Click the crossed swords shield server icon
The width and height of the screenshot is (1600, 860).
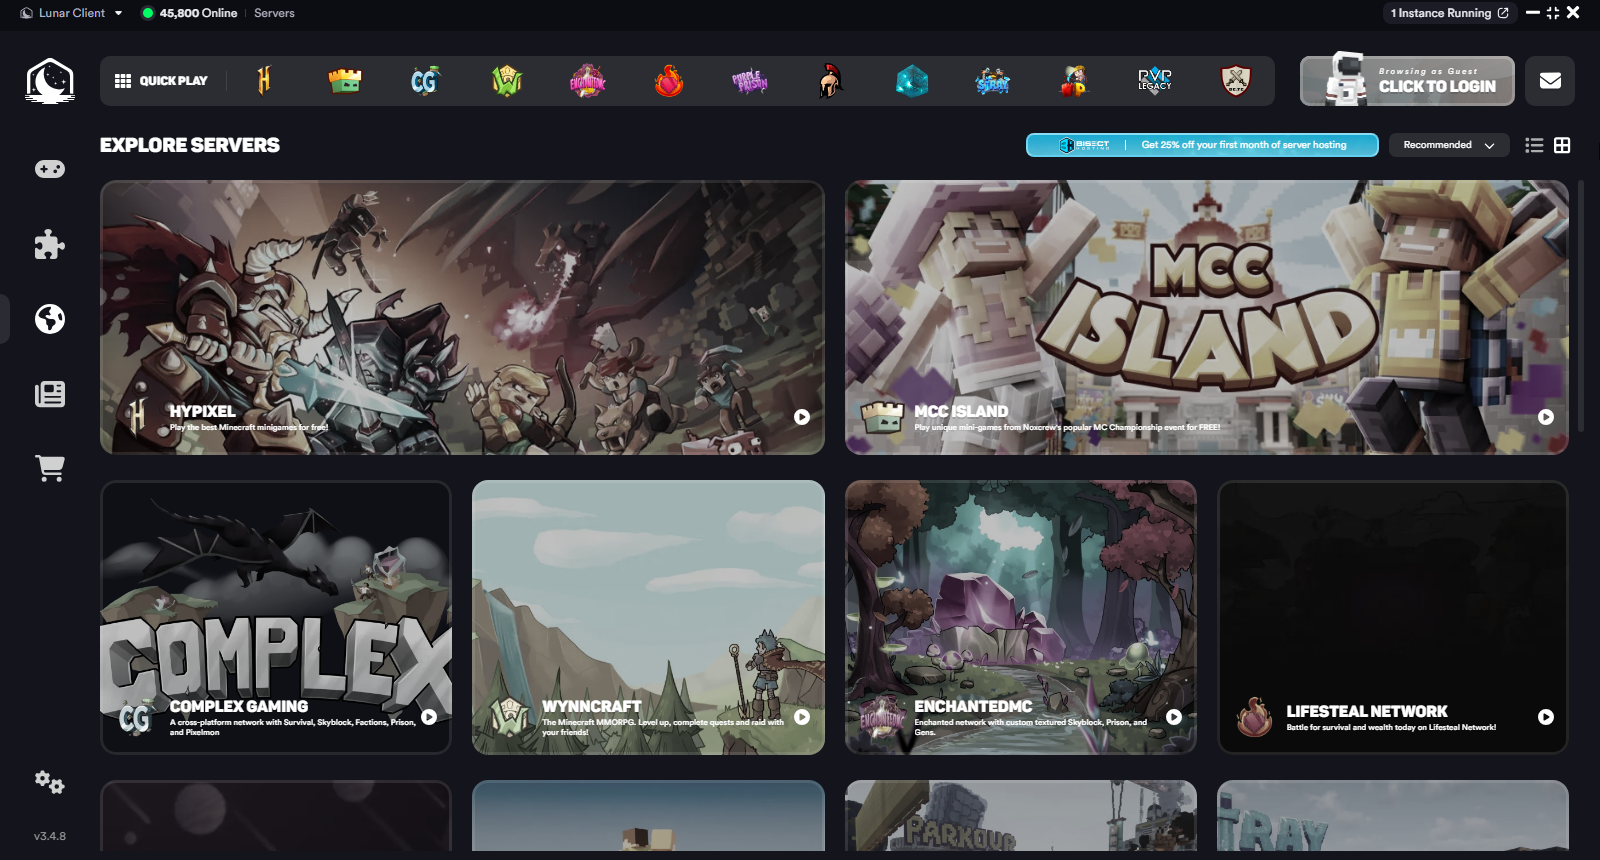tap(1236, 80)
